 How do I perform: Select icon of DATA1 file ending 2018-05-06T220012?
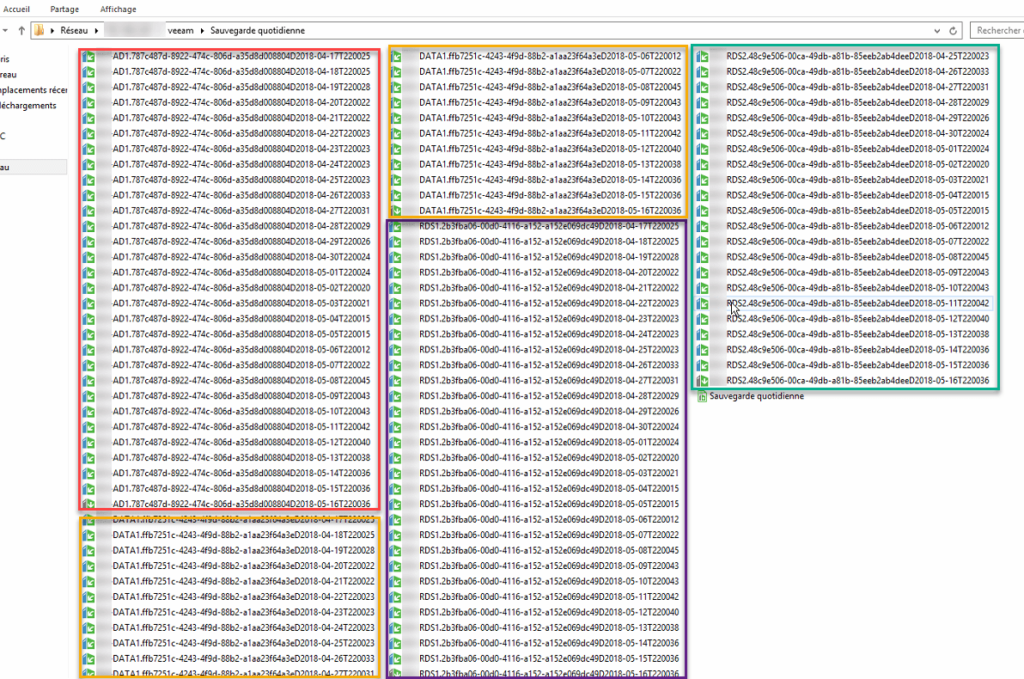pos(396,57)
